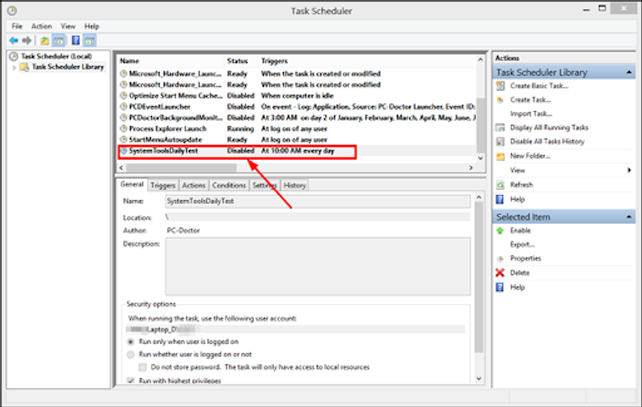The image size is (642, 407).
Task: Click the New Folder icon
Action: pos(500,156)
